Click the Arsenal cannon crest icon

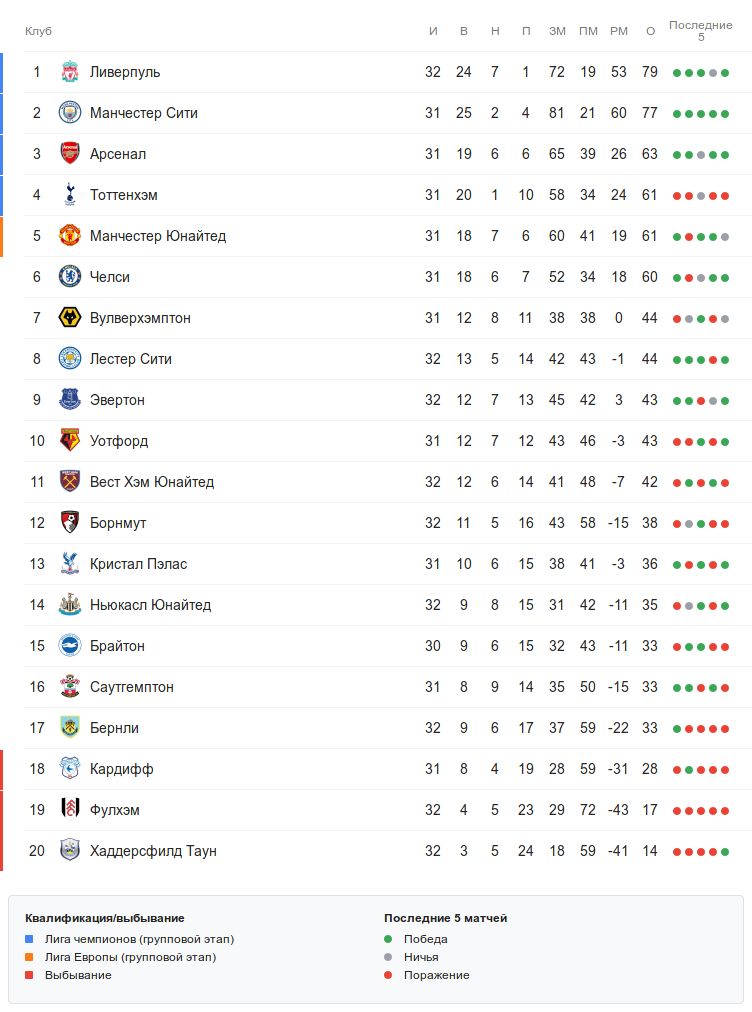tap(69, 154)
